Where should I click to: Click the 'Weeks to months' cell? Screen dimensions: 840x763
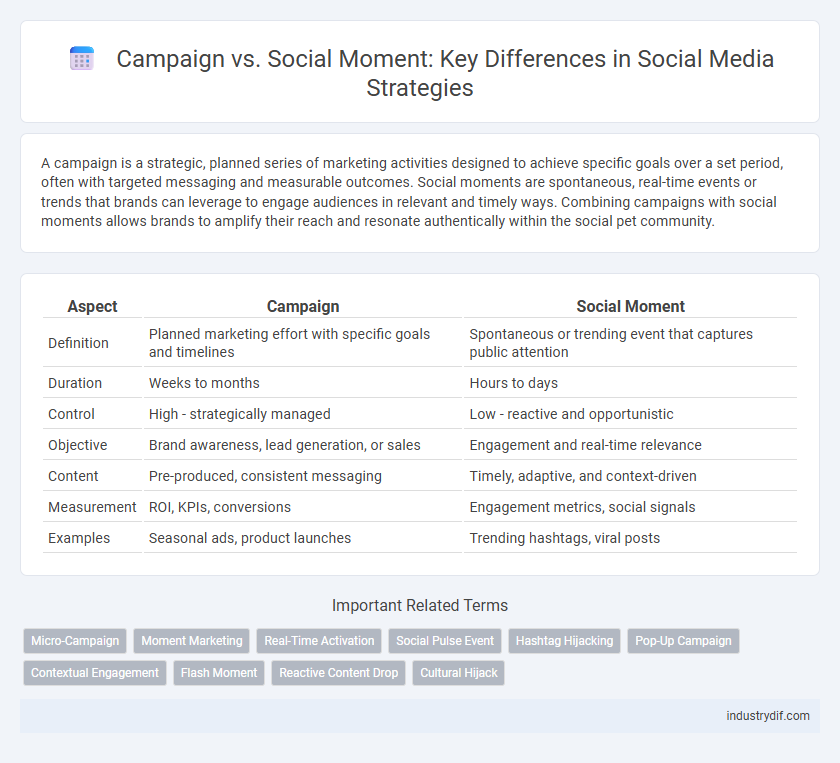click(x=303, y=383)
